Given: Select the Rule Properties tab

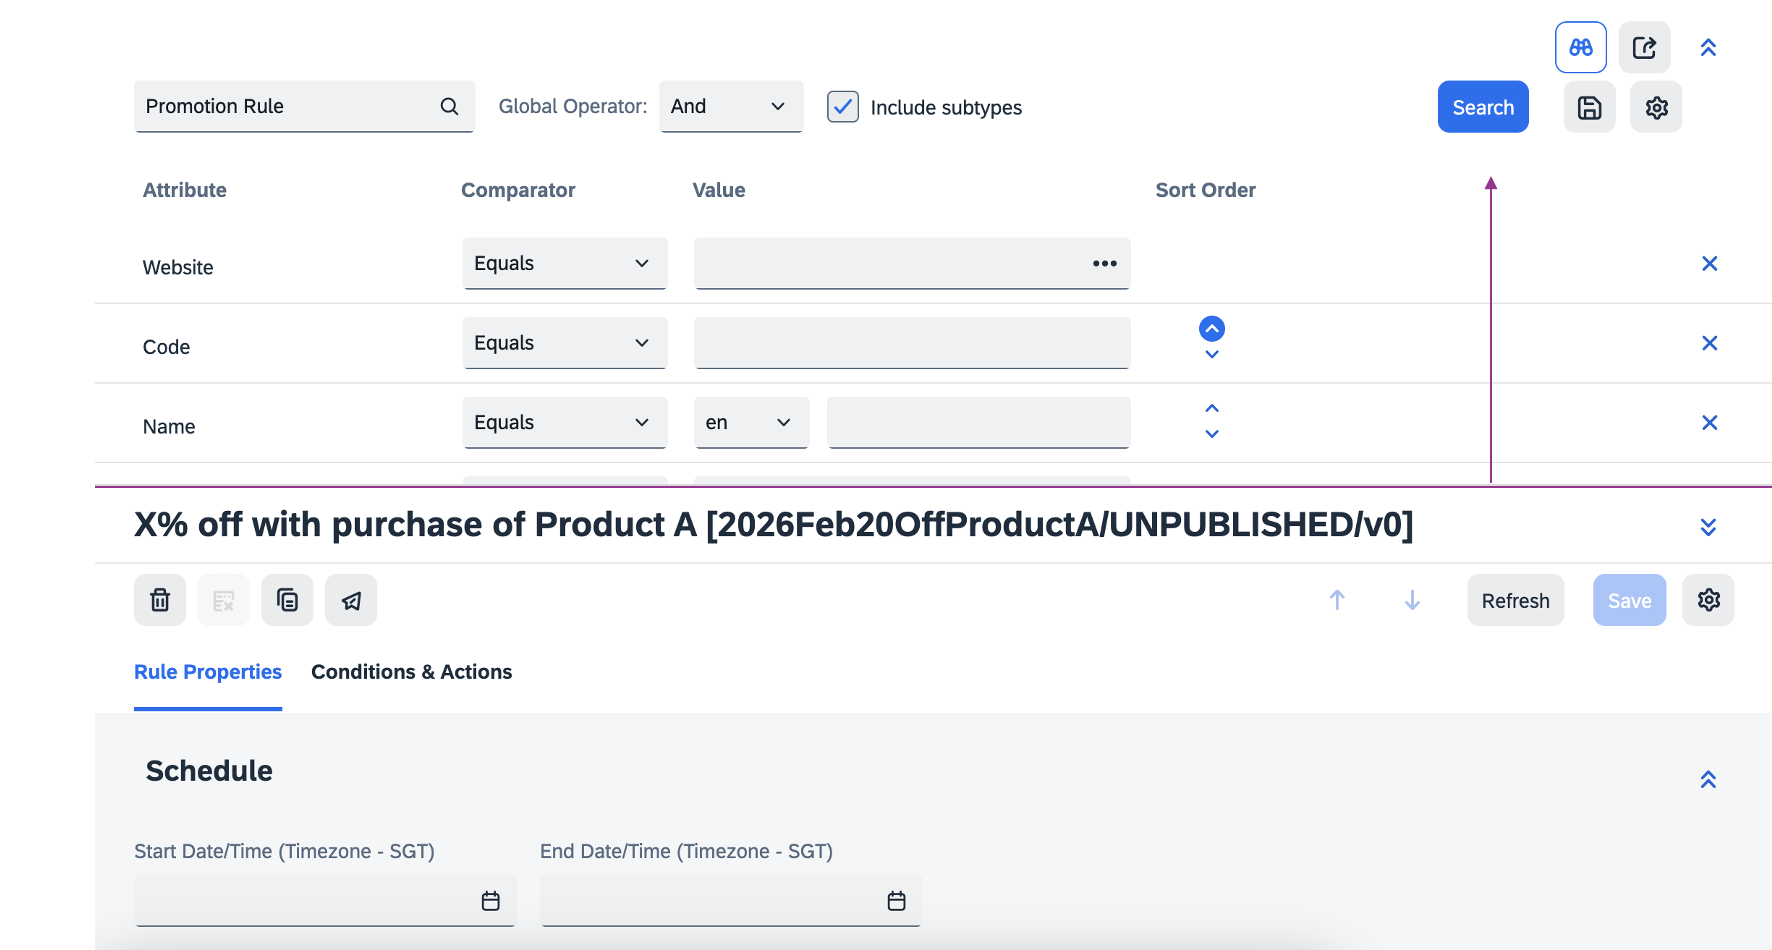Looking at the screenshot, I should click(208, 672).
